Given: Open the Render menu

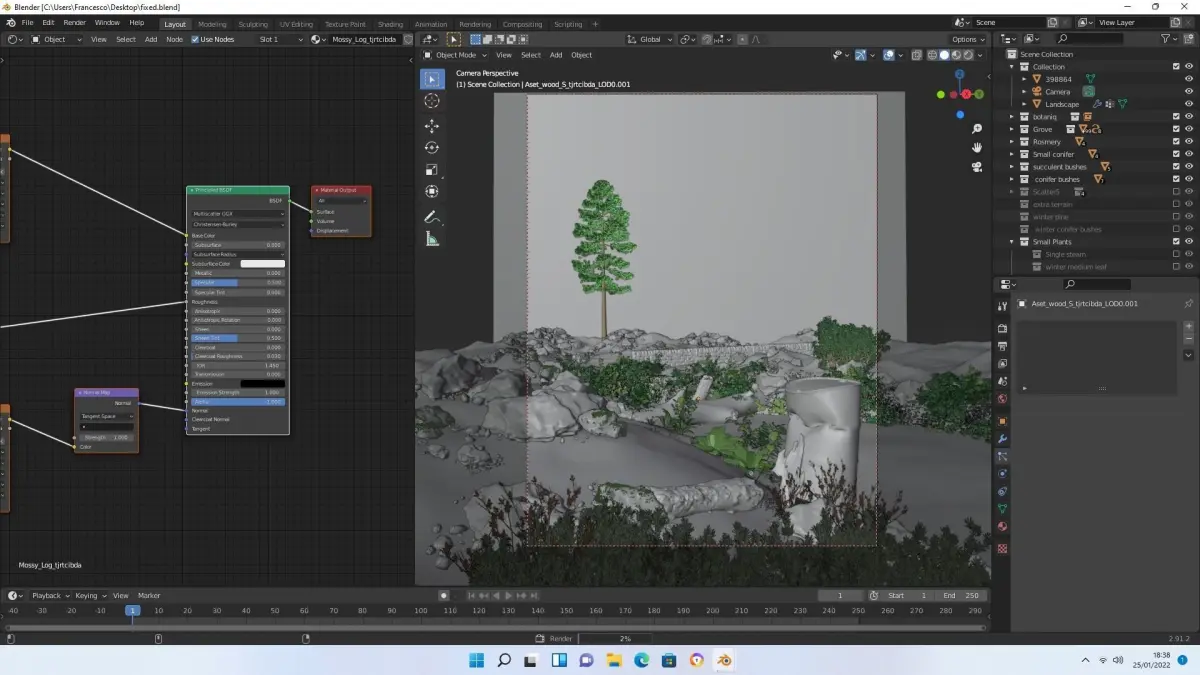Looking at the screenshot, I should [75, 22].
